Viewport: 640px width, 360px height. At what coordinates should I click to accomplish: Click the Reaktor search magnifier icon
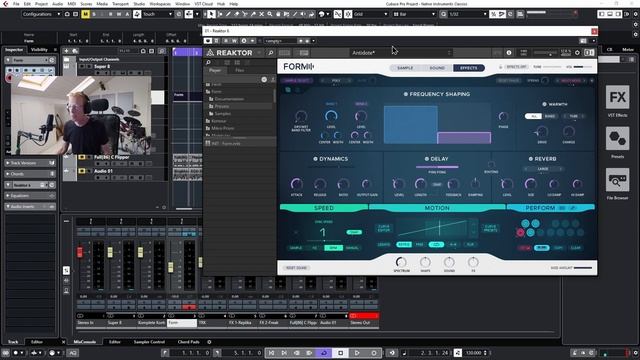click(x=270, y=53)
